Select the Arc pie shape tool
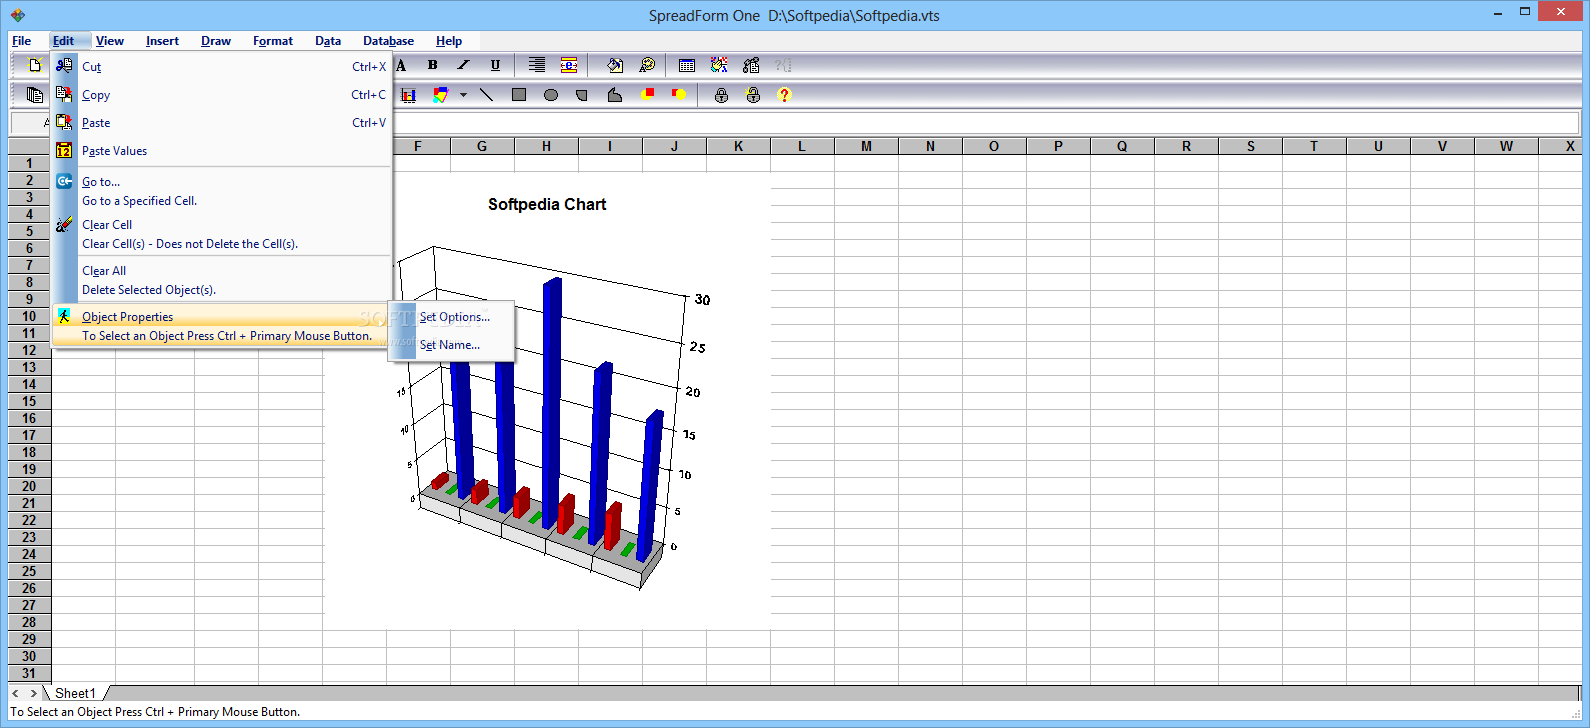1590x728 pixels. pos(582,95)
